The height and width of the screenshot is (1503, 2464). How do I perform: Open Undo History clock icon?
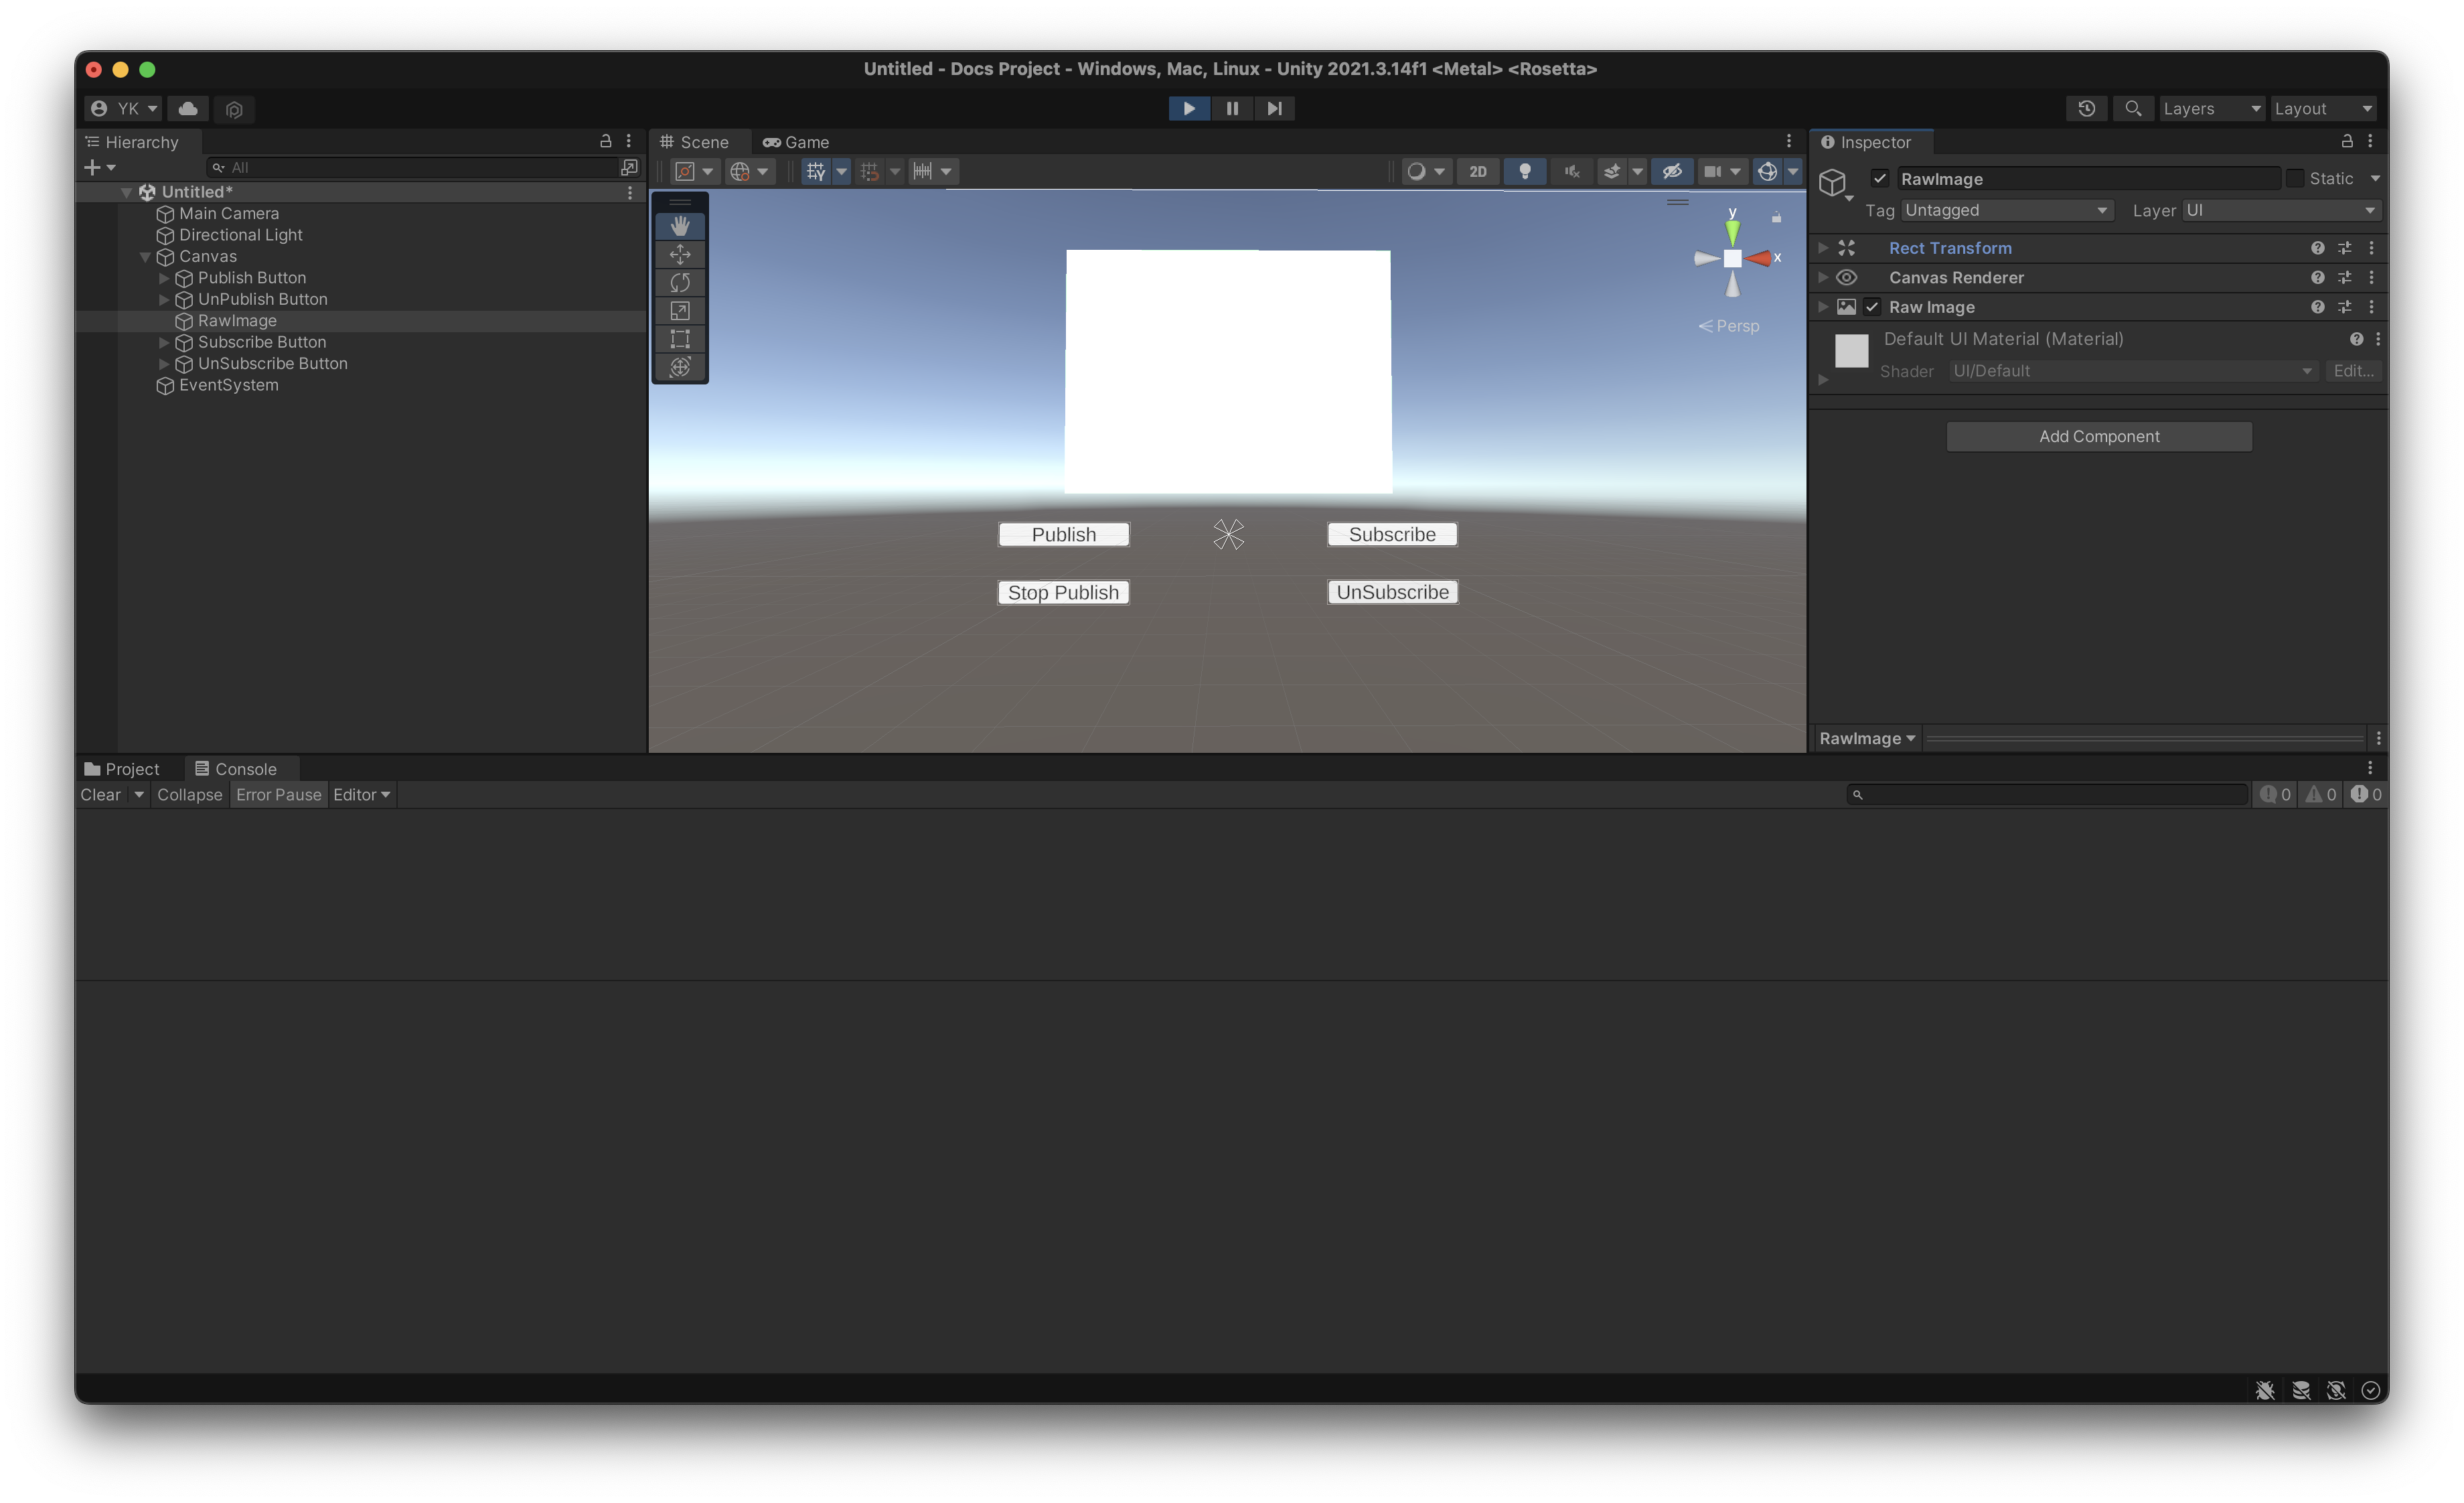click(x=2086, y=108)
